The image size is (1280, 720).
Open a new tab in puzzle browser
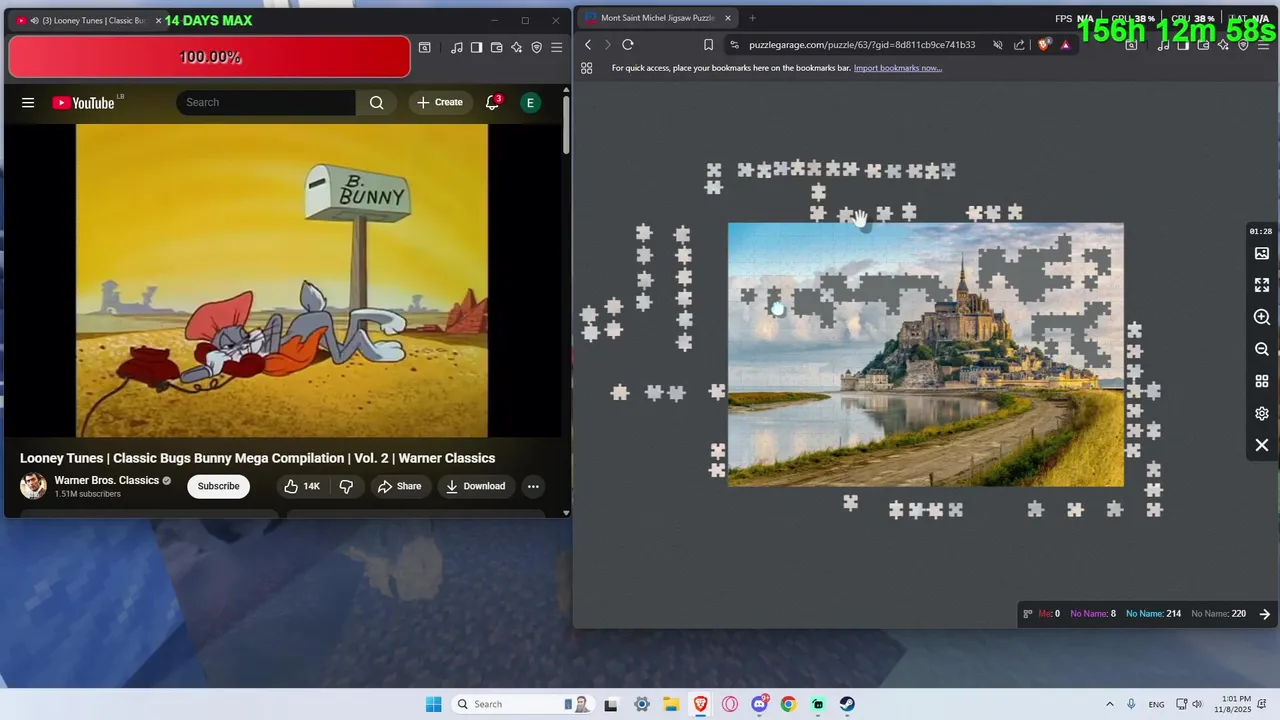pyautogui.click(x=752, y=18)
